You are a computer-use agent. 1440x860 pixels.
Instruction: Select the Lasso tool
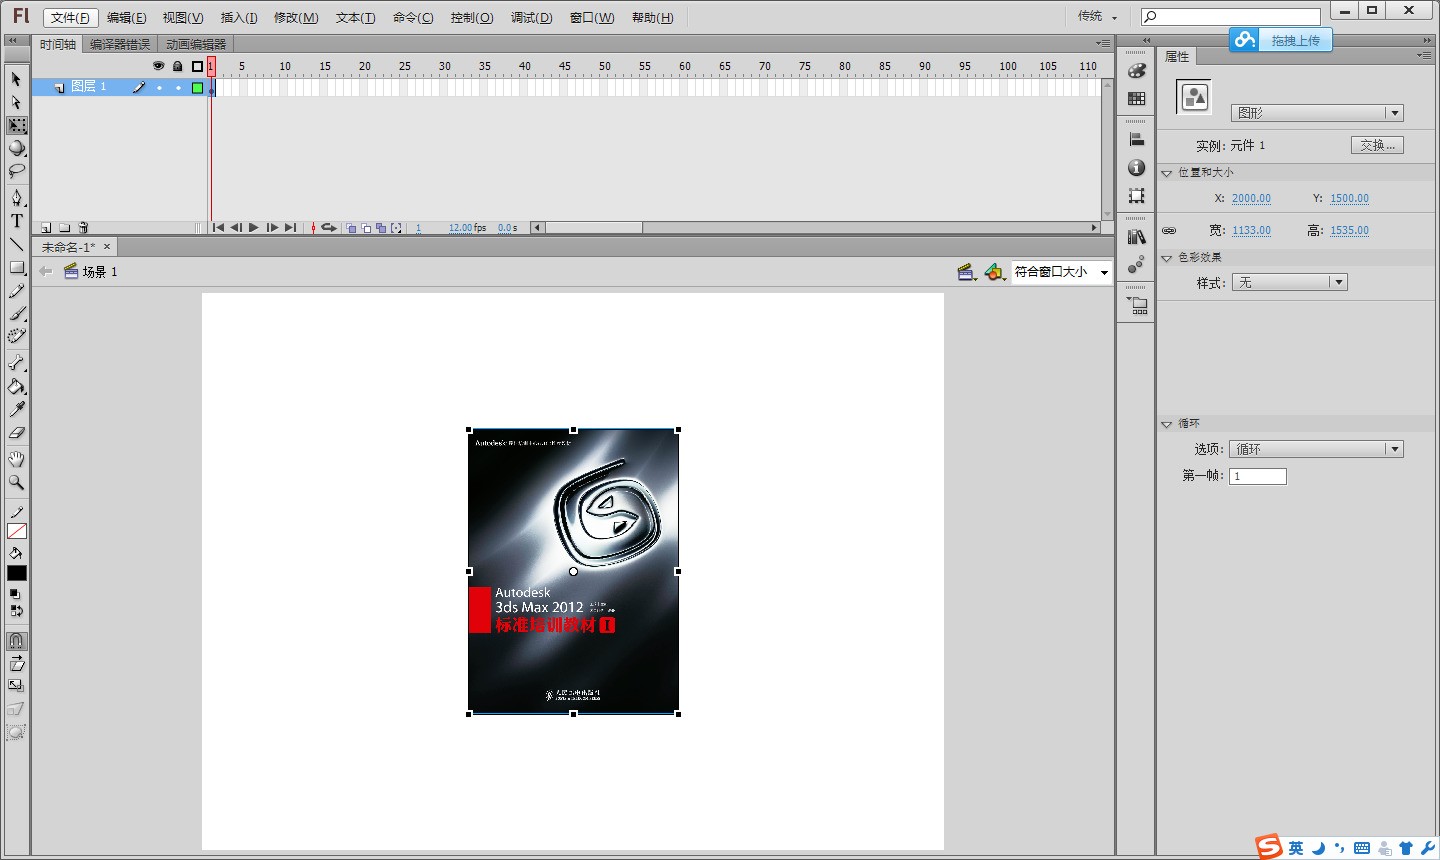pos(17,172)
